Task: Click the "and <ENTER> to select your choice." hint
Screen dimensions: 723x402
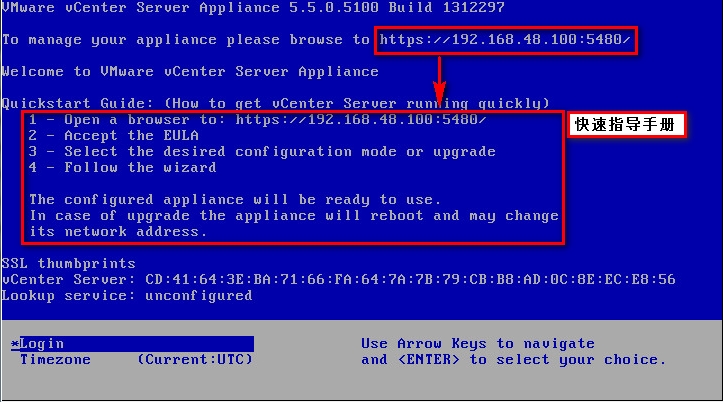Action: click(514, 360)
